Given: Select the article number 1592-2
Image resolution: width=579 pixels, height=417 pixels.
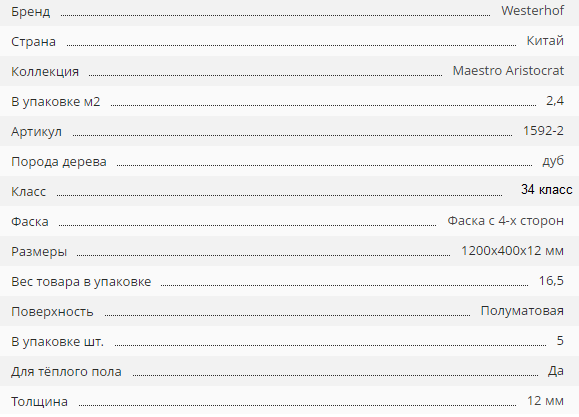Looking at the screenshot, I should coord(543,130).
